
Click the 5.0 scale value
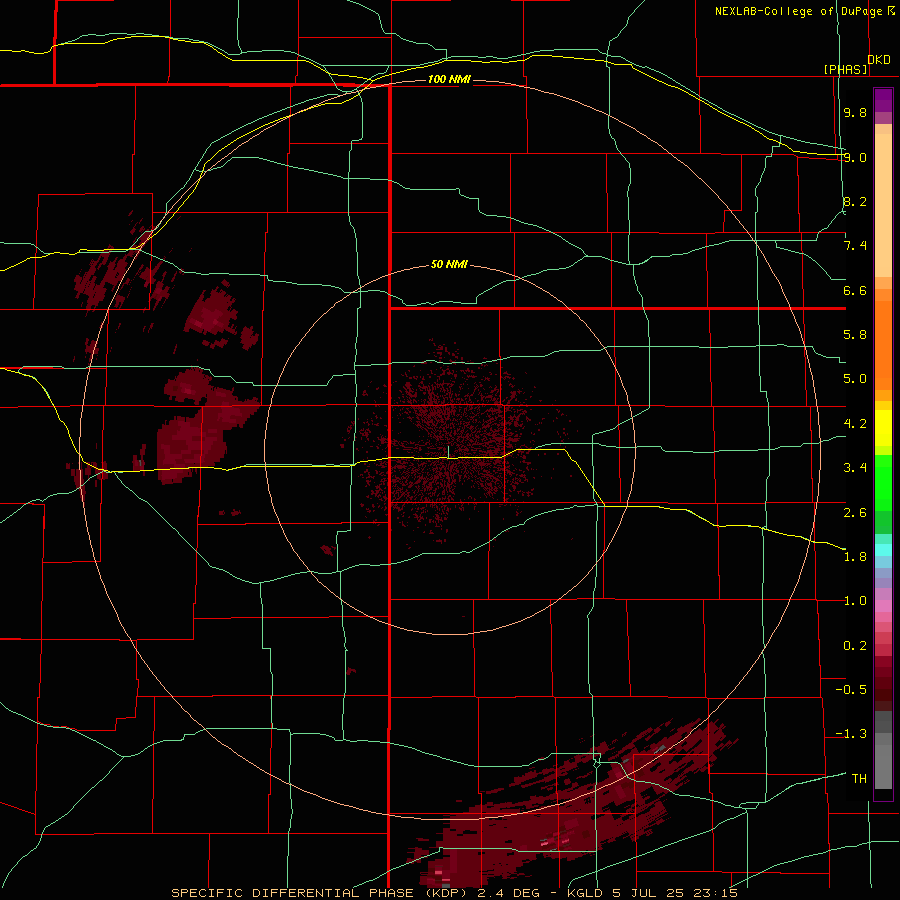tap(855, 379)
